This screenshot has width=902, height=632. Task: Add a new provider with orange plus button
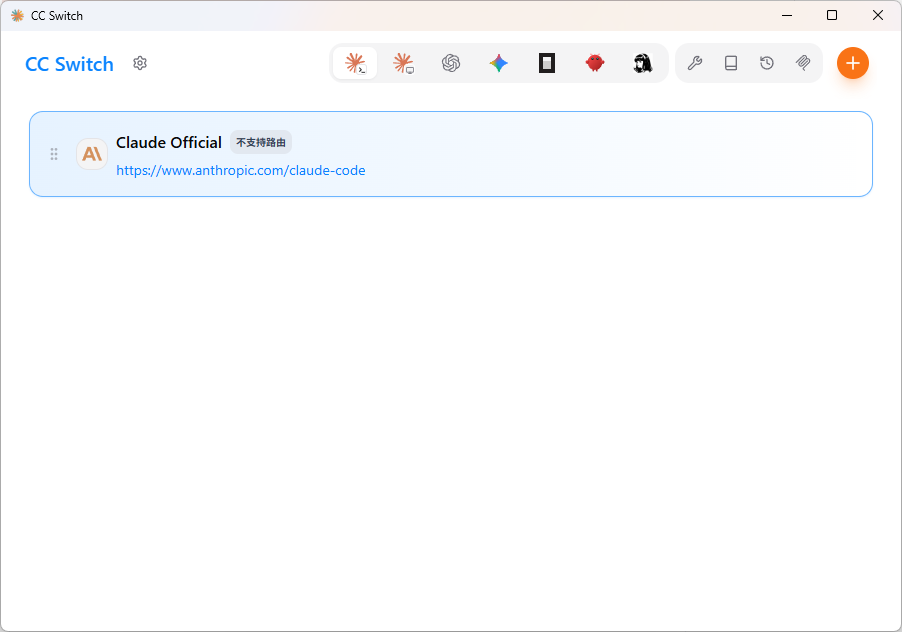click(x=853, y=63)
